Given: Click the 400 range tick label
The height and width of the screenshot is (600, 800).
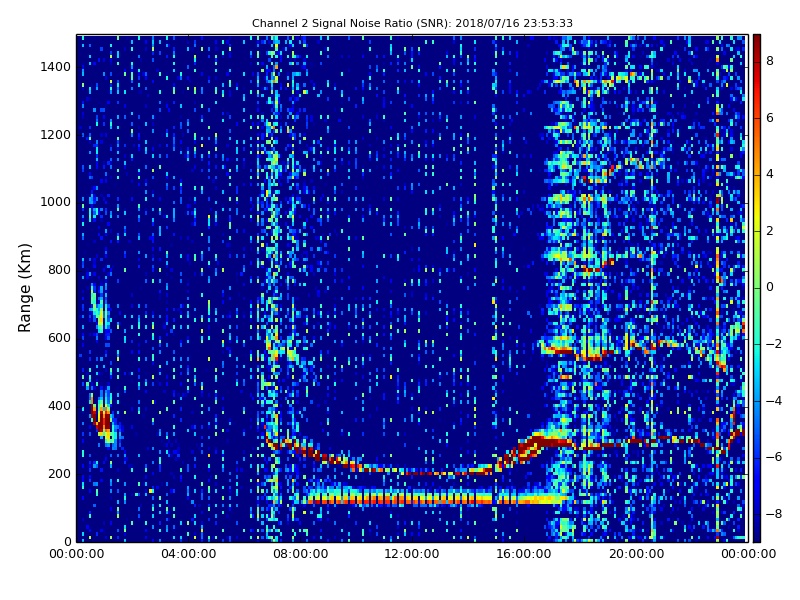Looking at the screenshot, I should click(60, 406).
